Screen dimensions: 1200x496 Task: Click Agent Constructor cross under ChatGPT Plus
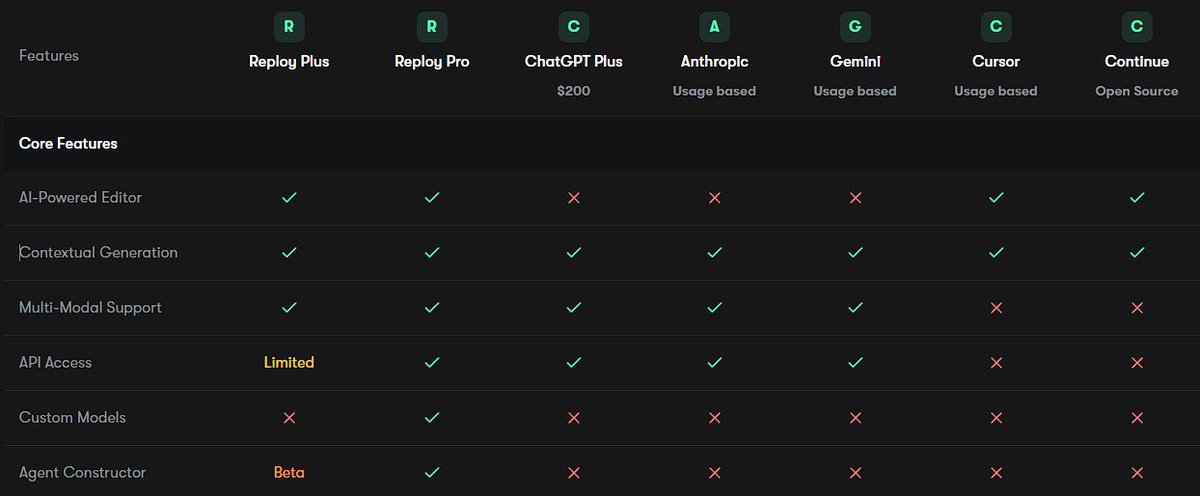pyautogui.click(x=574, y=473)
